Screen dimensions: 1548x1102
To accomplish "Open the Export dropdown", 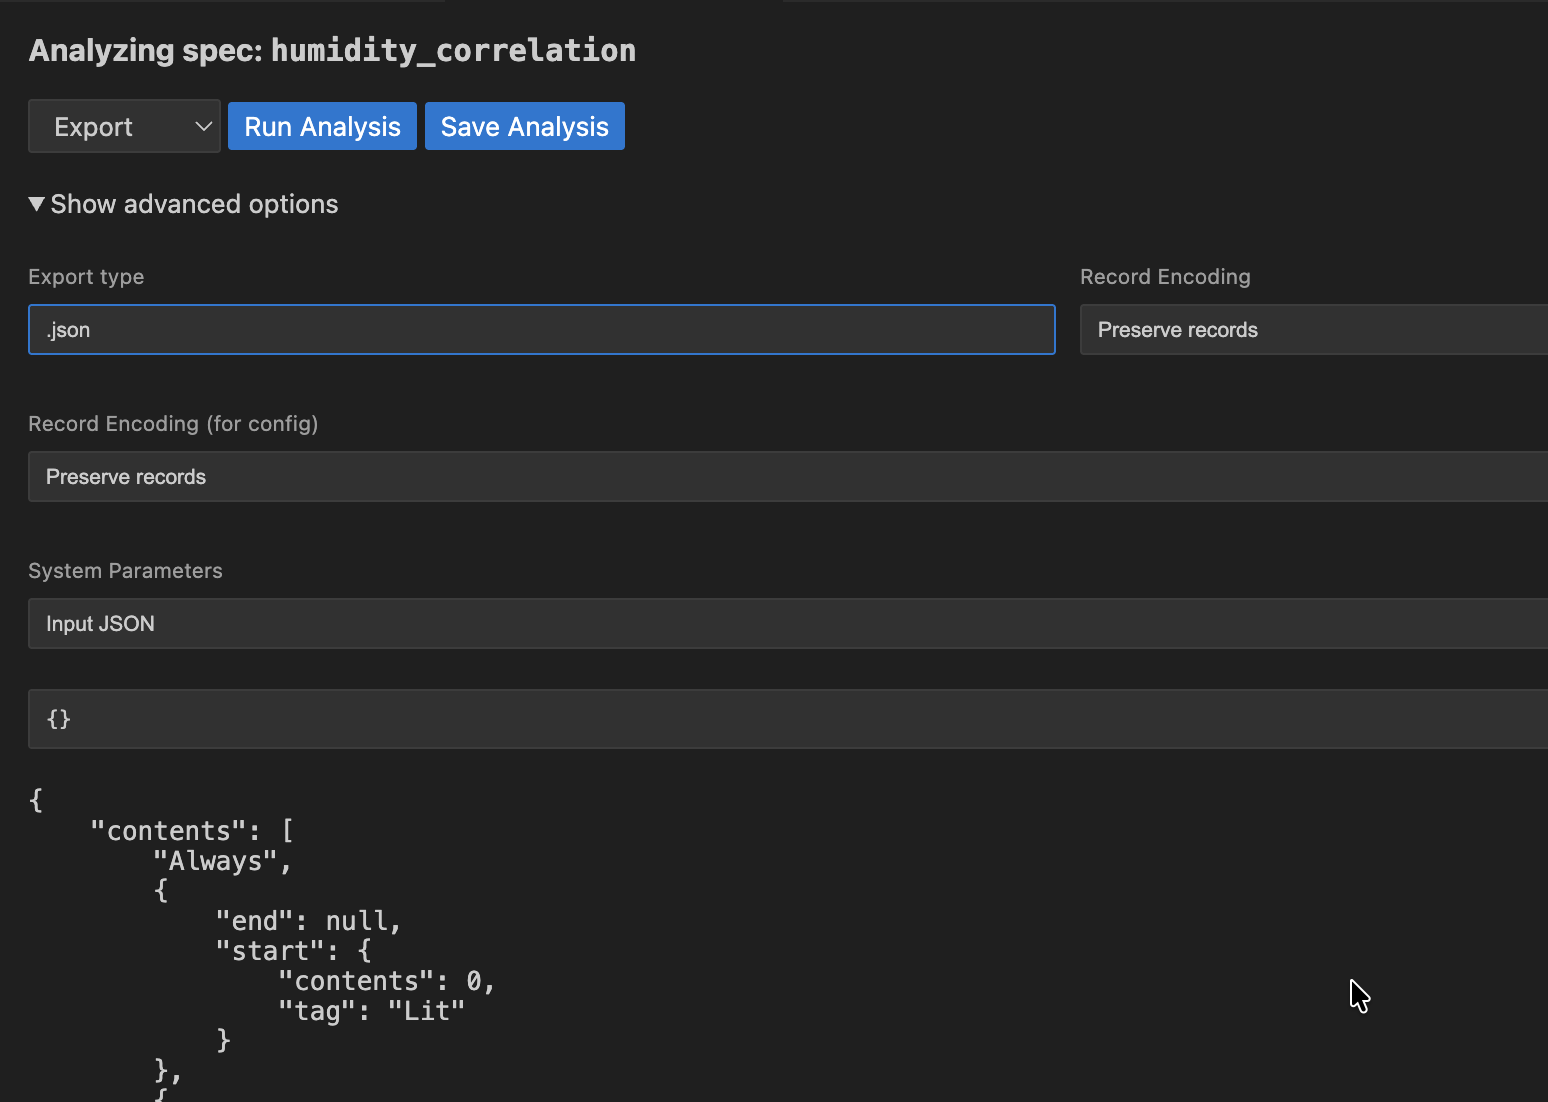I will pyautogui.click(x=124, y=126).
